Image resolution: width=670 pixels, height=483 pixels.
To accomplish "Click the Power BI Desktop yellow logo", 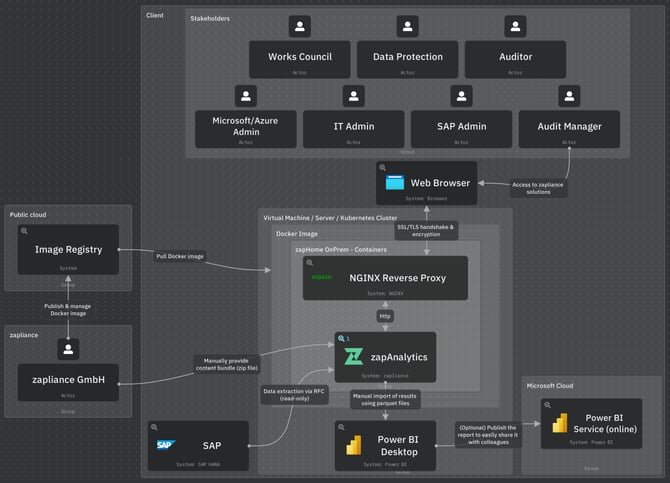I will point(354,445).
